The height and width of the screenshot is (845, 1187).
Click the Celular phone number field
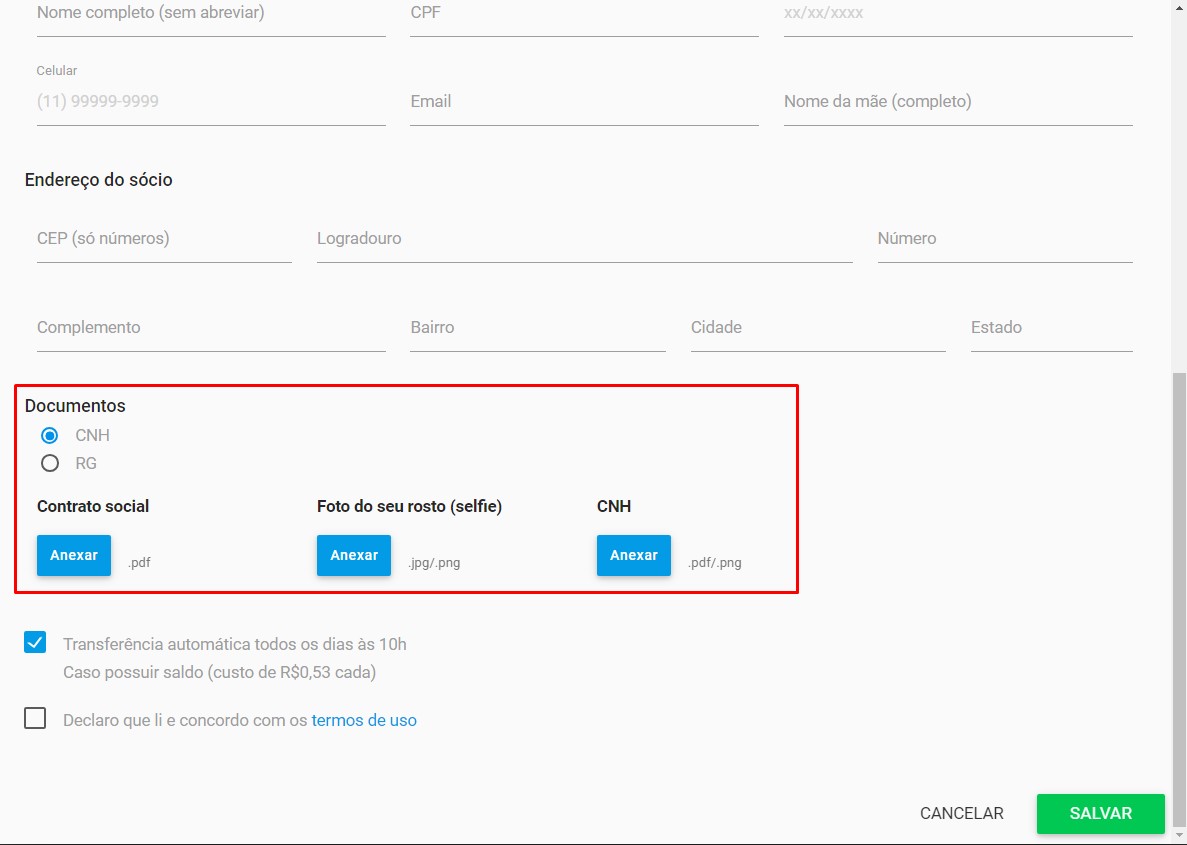click(x=211, y=102)
